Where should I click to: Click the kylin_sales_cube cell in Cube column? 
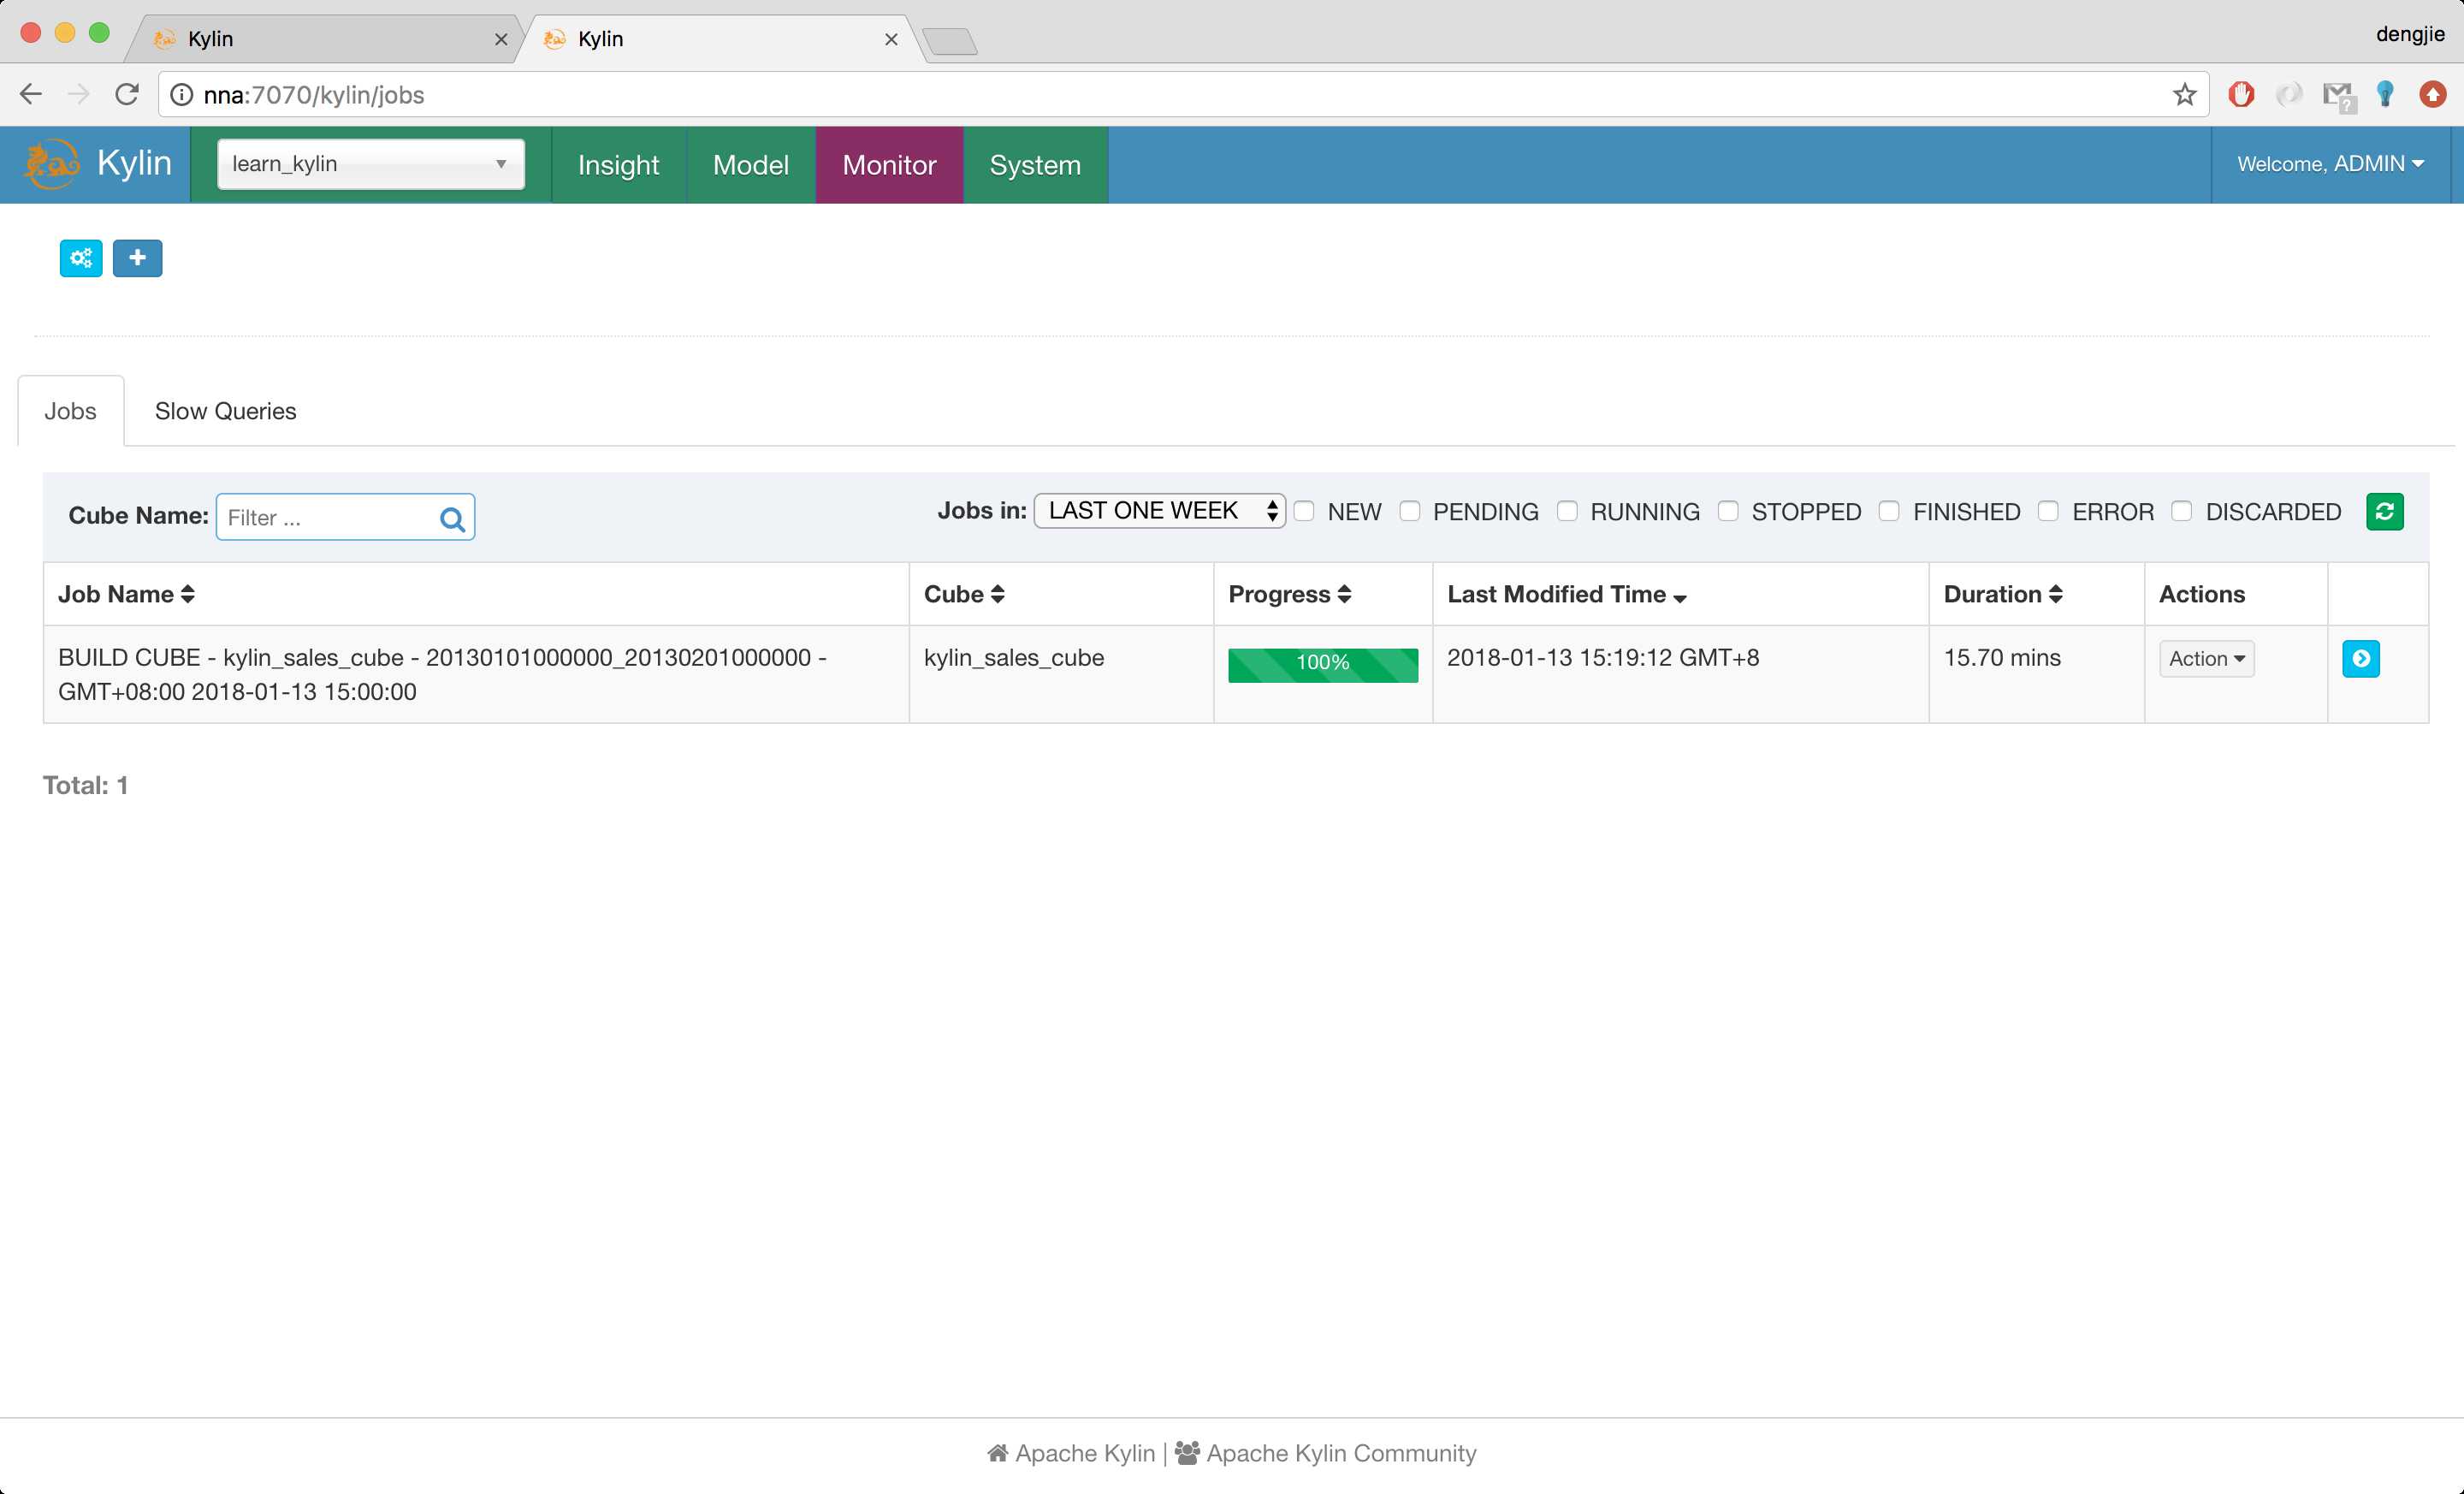(x=1014, y=658)
